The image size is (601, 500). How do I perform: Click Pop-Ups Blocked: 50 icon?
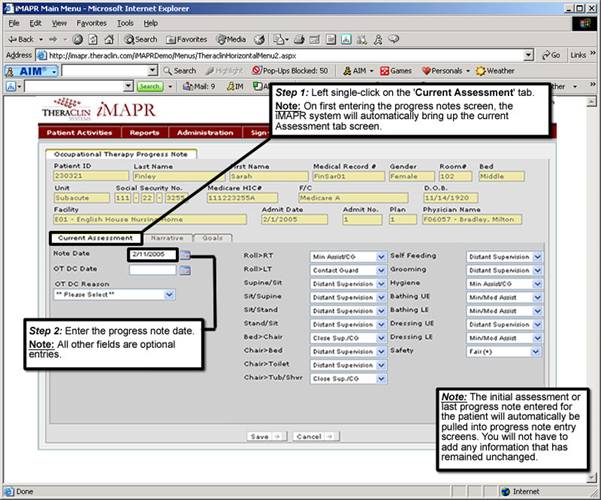[290, 71]
